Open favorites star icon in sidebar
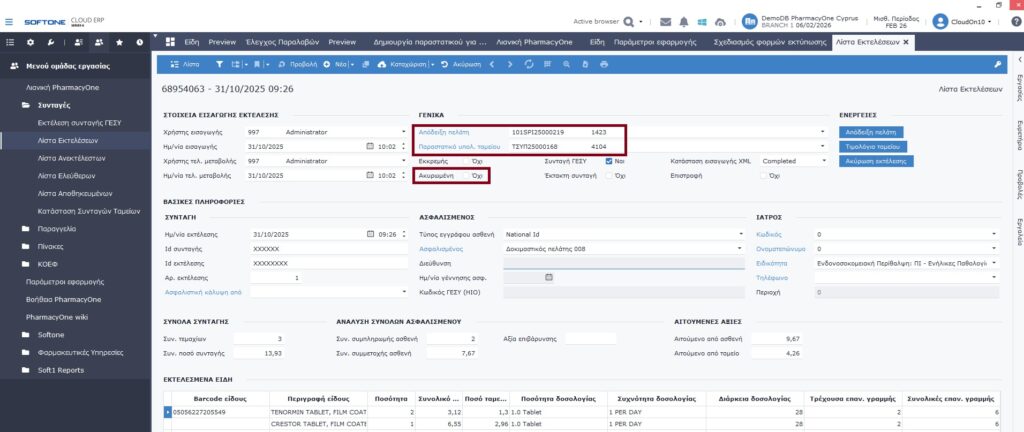Screen dimensions: 1024x432 [x=120, y=42]
